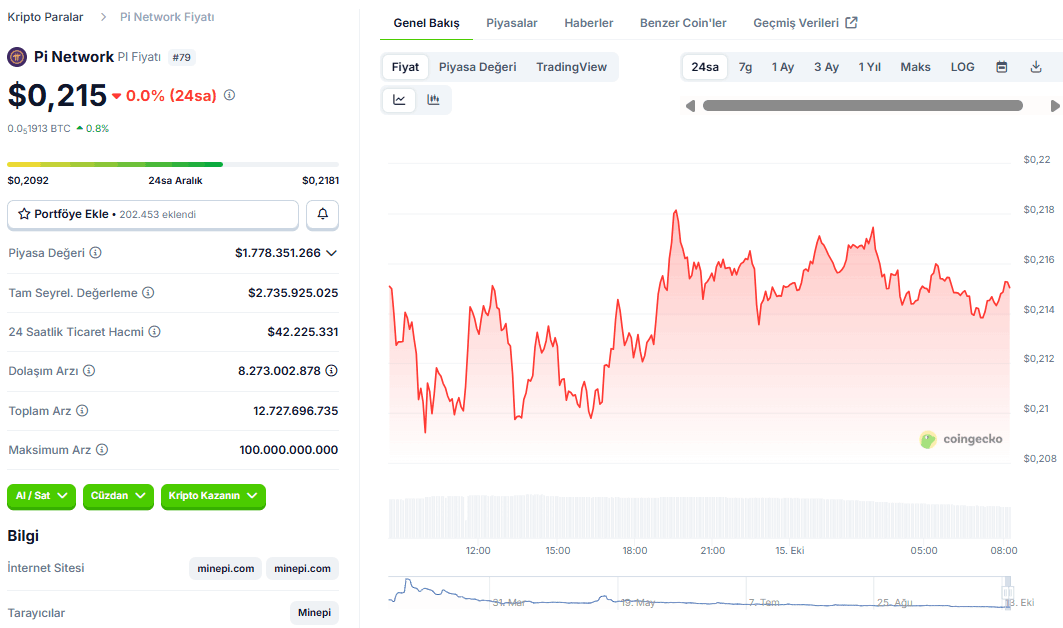Open Geçmiş Verileri external link tab
Image resolution: width=1063 pixels, height=628 pixels.
pyautogui.click(x=805, y=23)
